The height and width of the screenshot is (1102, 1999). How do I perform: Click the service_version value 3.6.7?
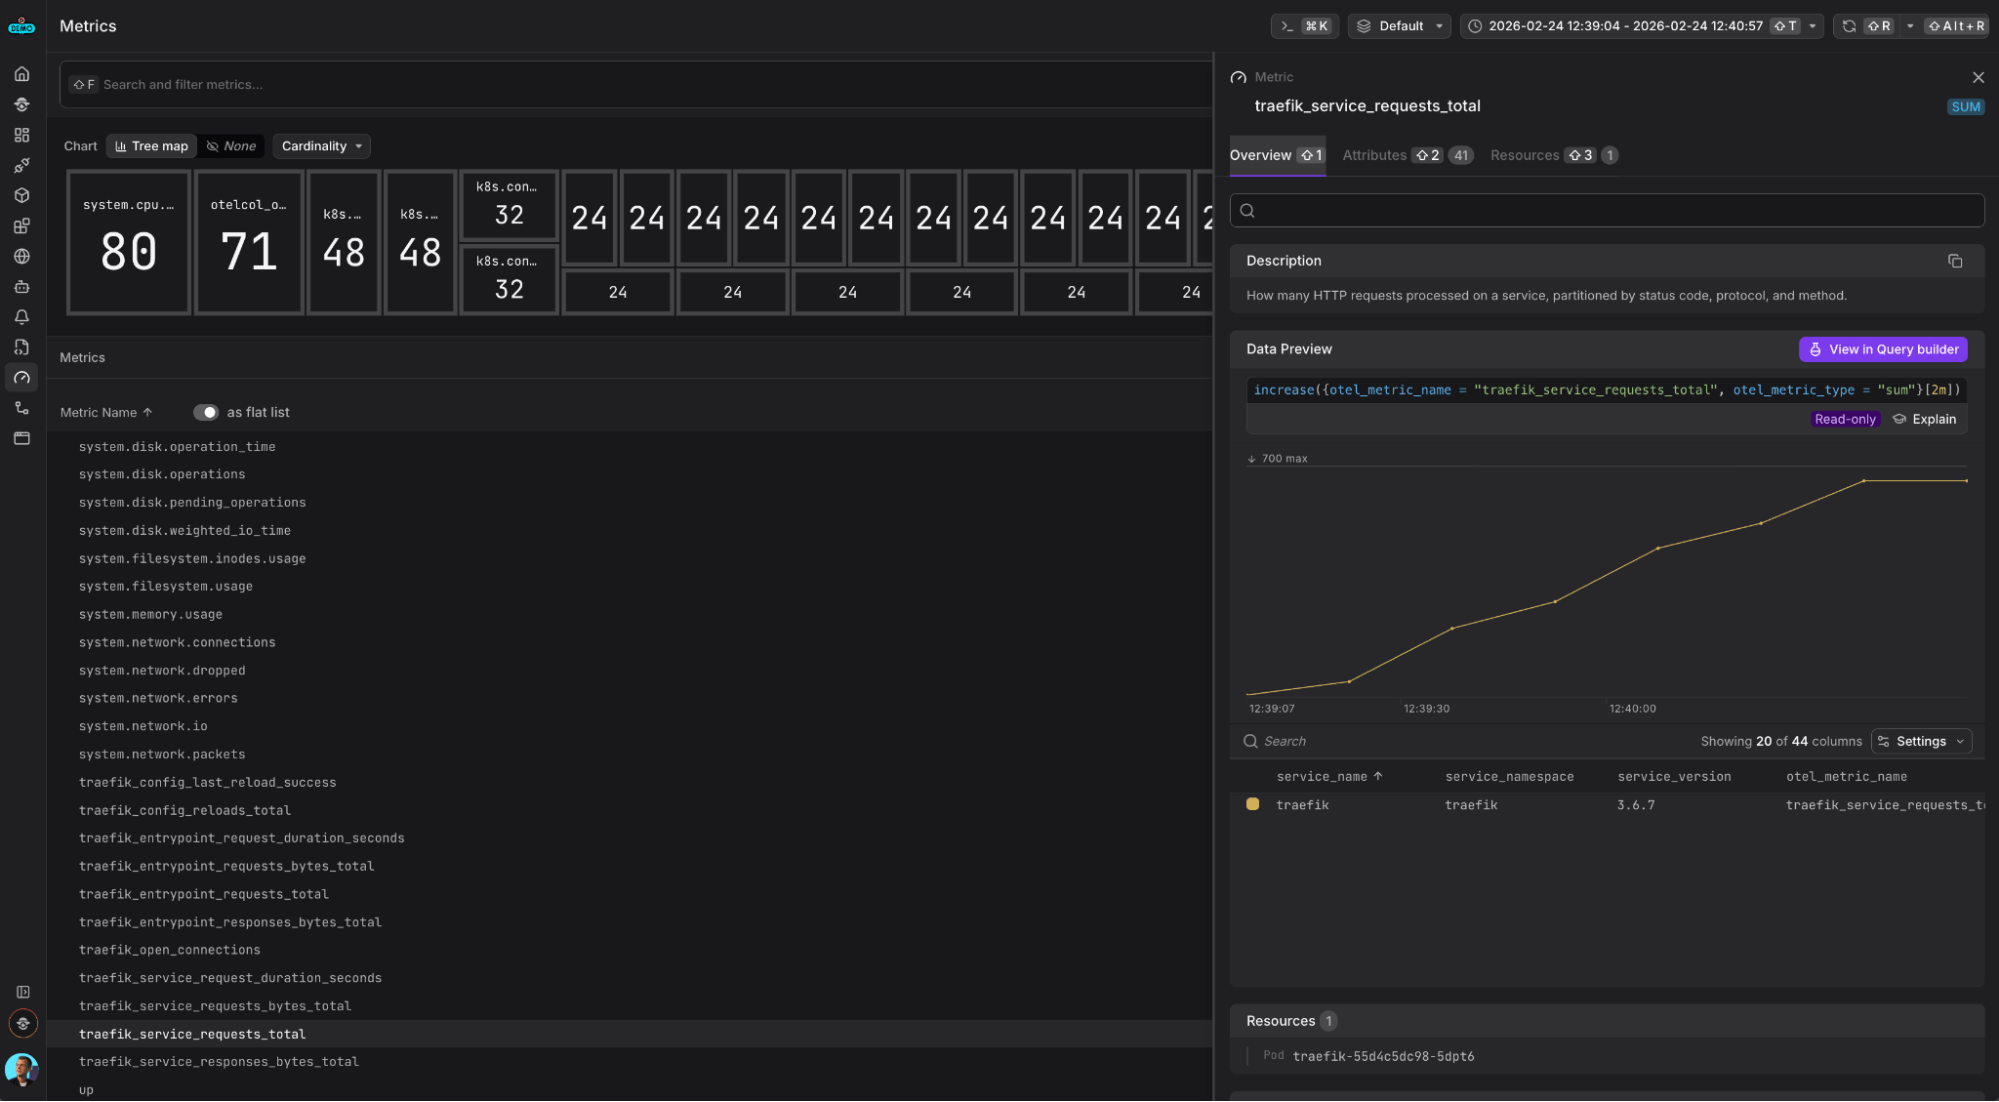click(x=1635, y=805)
